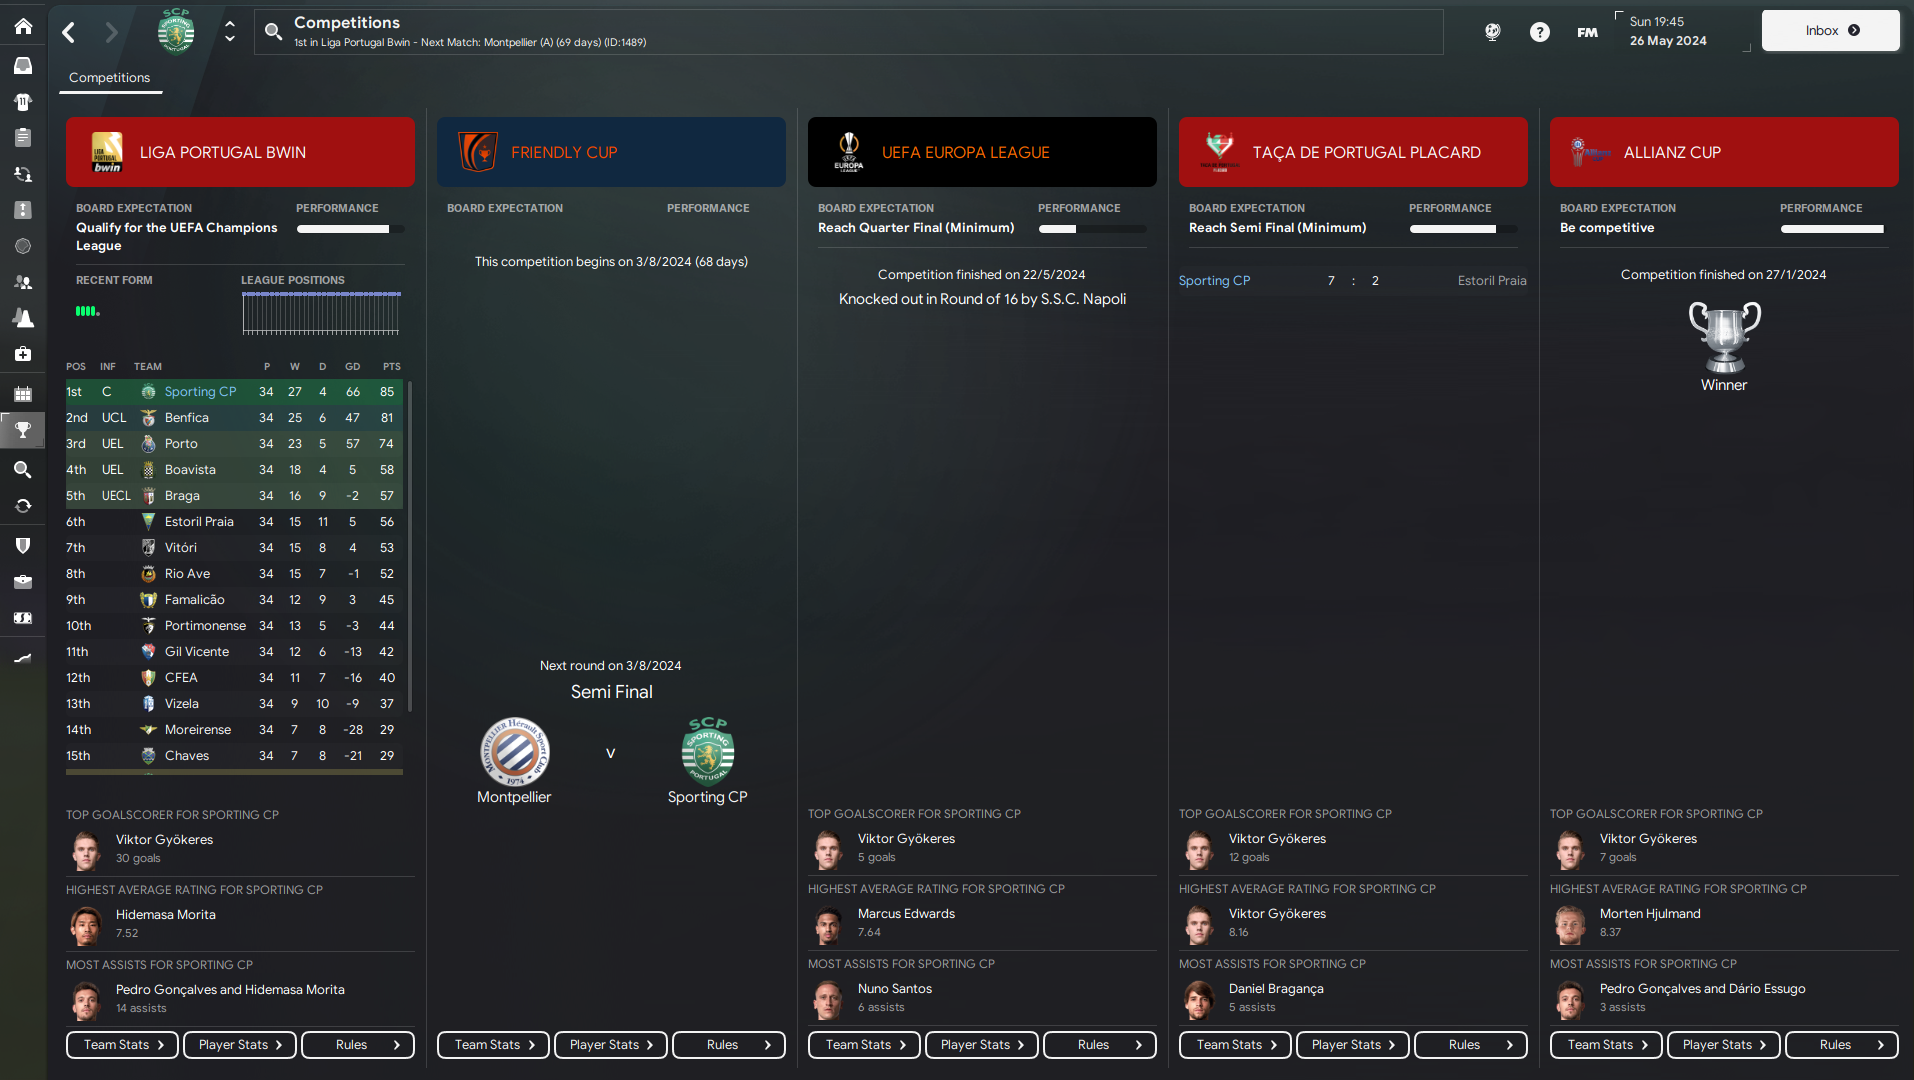
Task: Open the trophy Competitions sidebar icon
Action: coord(23,430)
